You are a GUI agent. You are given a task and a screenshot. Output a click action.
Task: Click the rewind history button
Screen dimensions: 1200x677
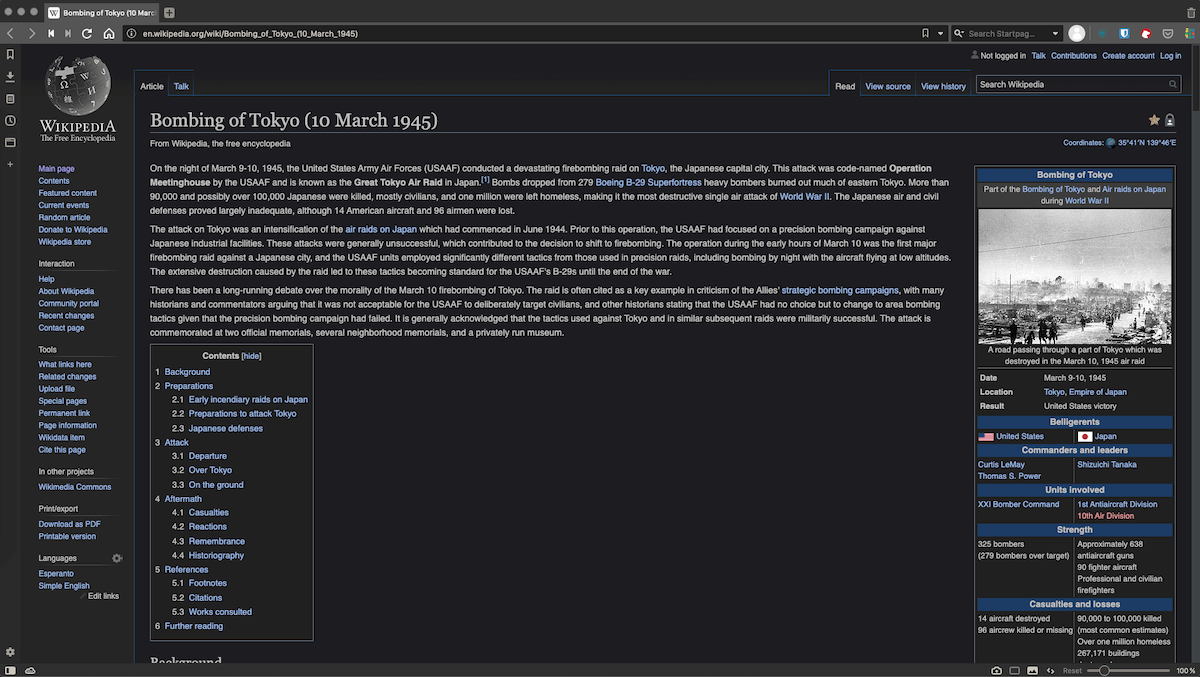pos(51,33)
